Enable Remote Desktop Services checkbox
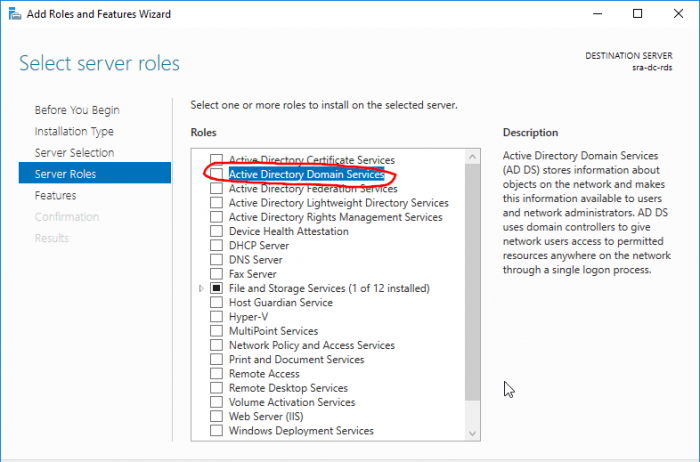Screen dimensions: 700x462 tap(217, 388)
